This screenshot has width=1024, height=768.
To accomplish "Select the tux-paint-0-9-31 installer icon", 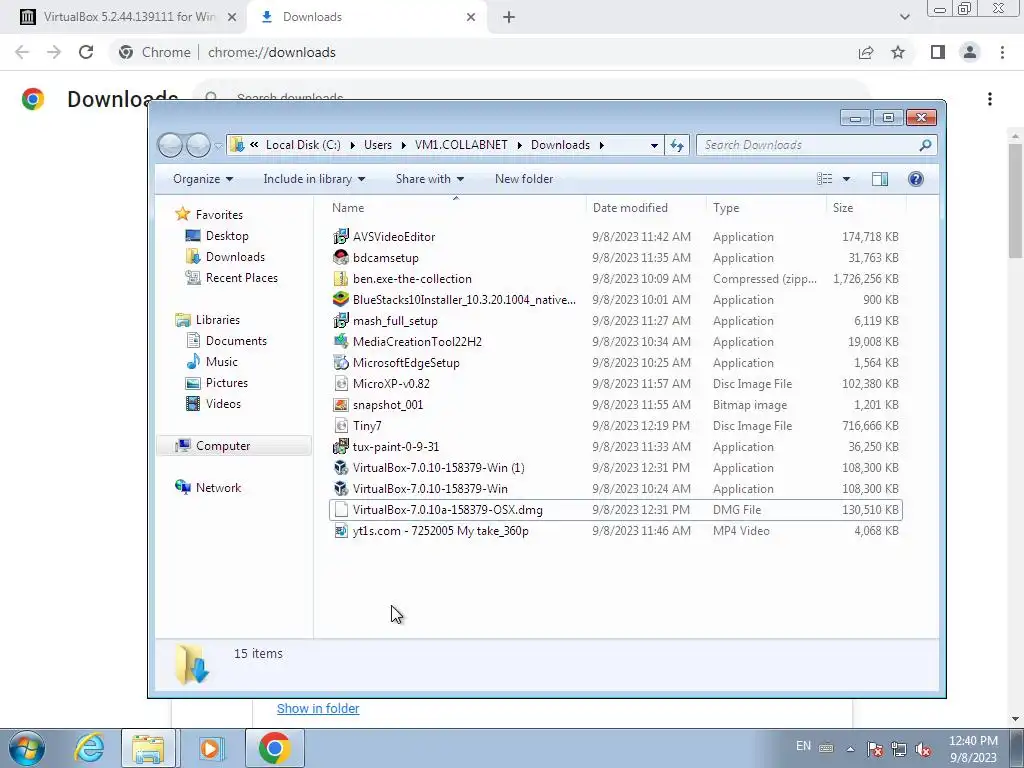I will [341, 447].
